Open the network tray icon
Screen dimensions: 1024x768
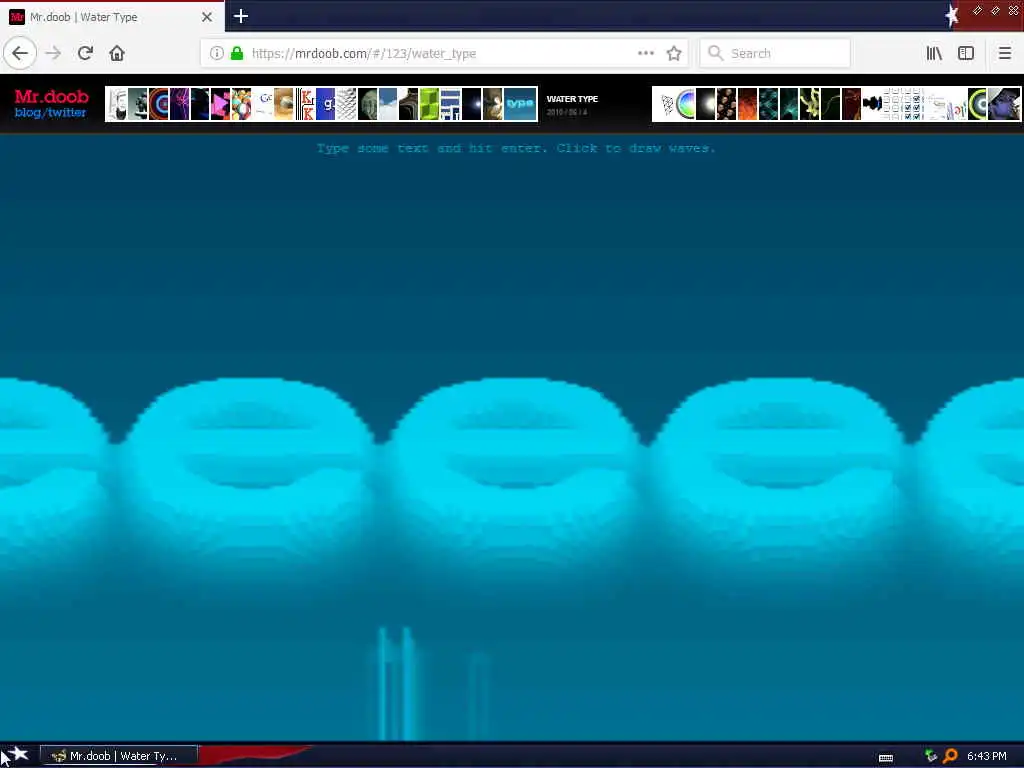pyautogui.click(x=931, y=756)
